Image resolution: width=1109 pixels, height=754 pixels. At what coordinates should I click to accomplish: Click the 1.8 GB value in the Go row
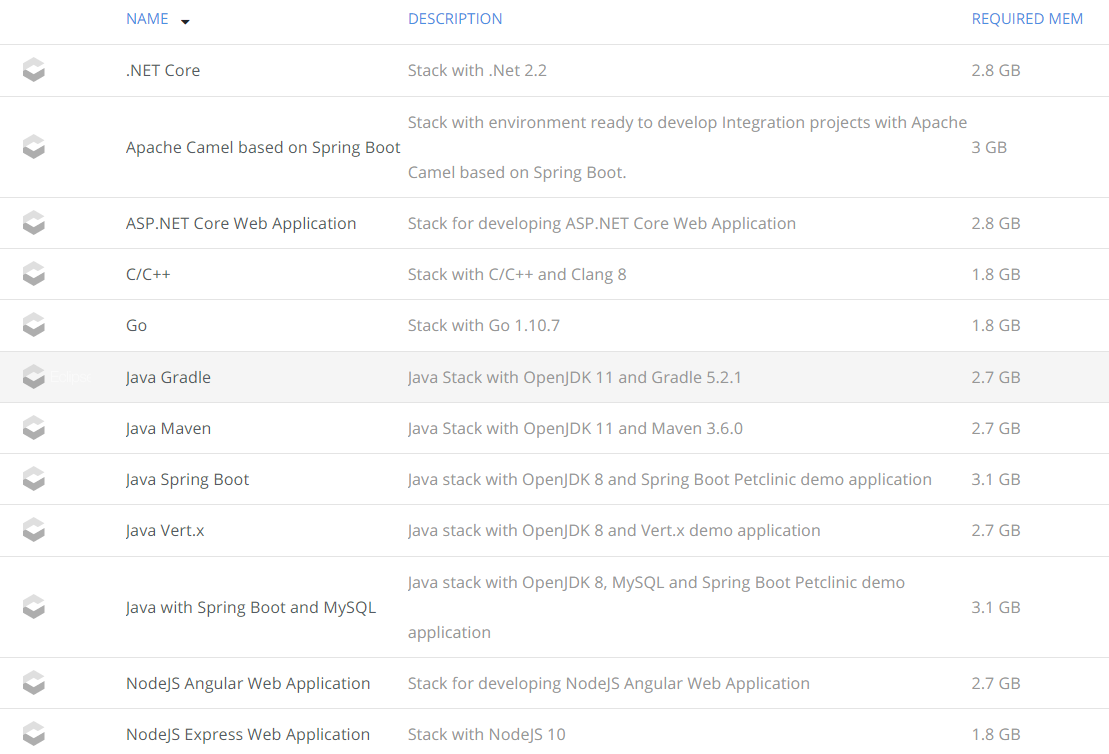click(996, 326)
